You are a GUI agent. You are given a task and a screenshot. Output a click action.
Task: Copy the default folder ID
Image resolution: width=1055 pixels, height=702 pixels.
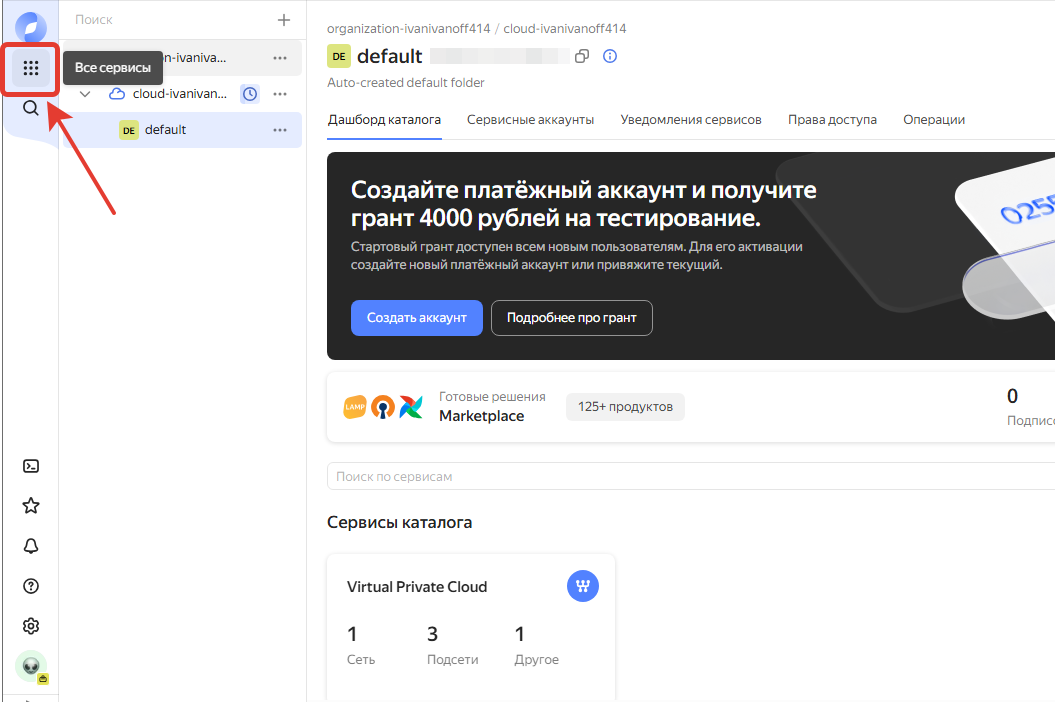[x=582, y=57]
